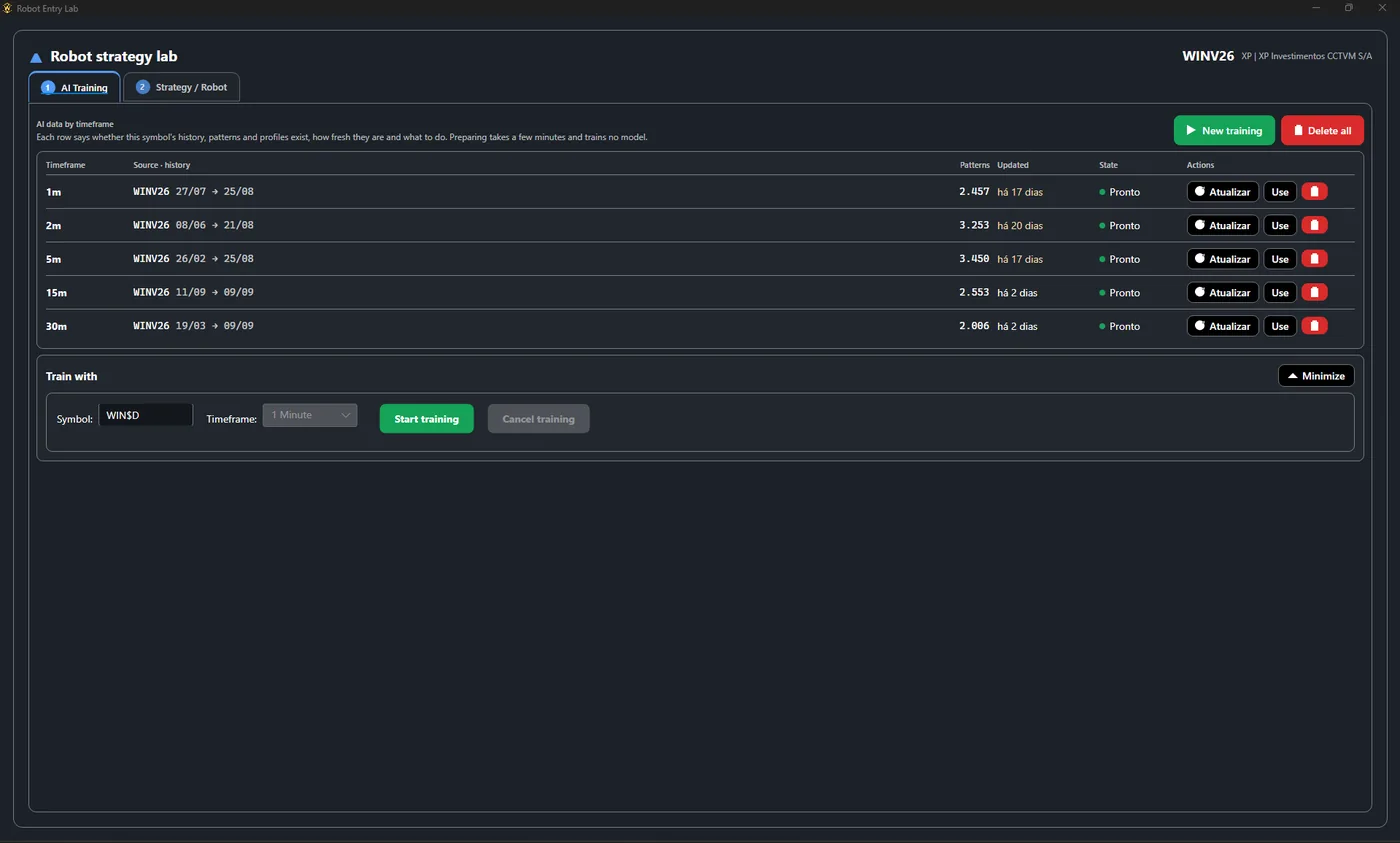Start a New training

pos(1224,130)
